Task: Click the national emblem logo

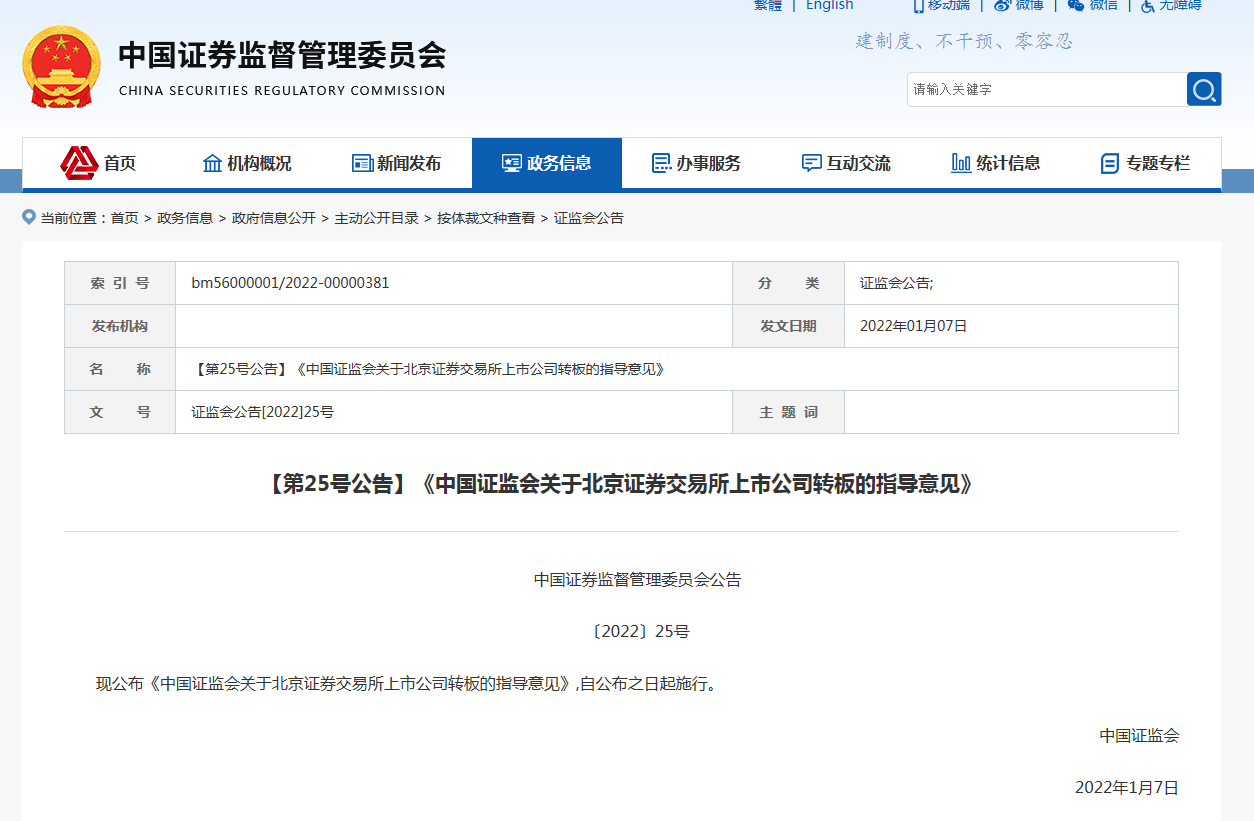Action: tap(61, 67)
